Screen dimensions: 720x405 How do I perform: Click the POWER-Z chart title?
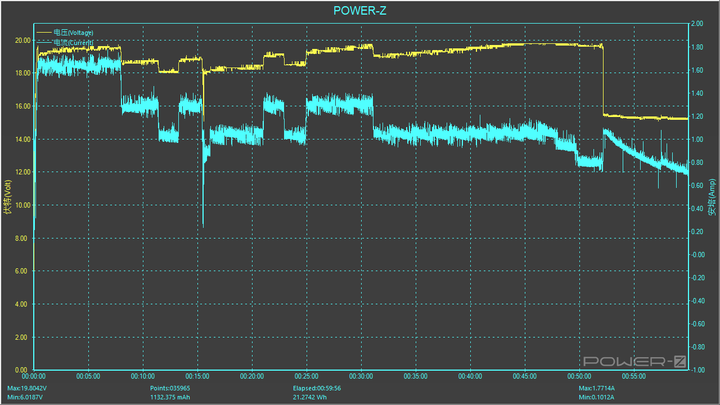(360, 11)
